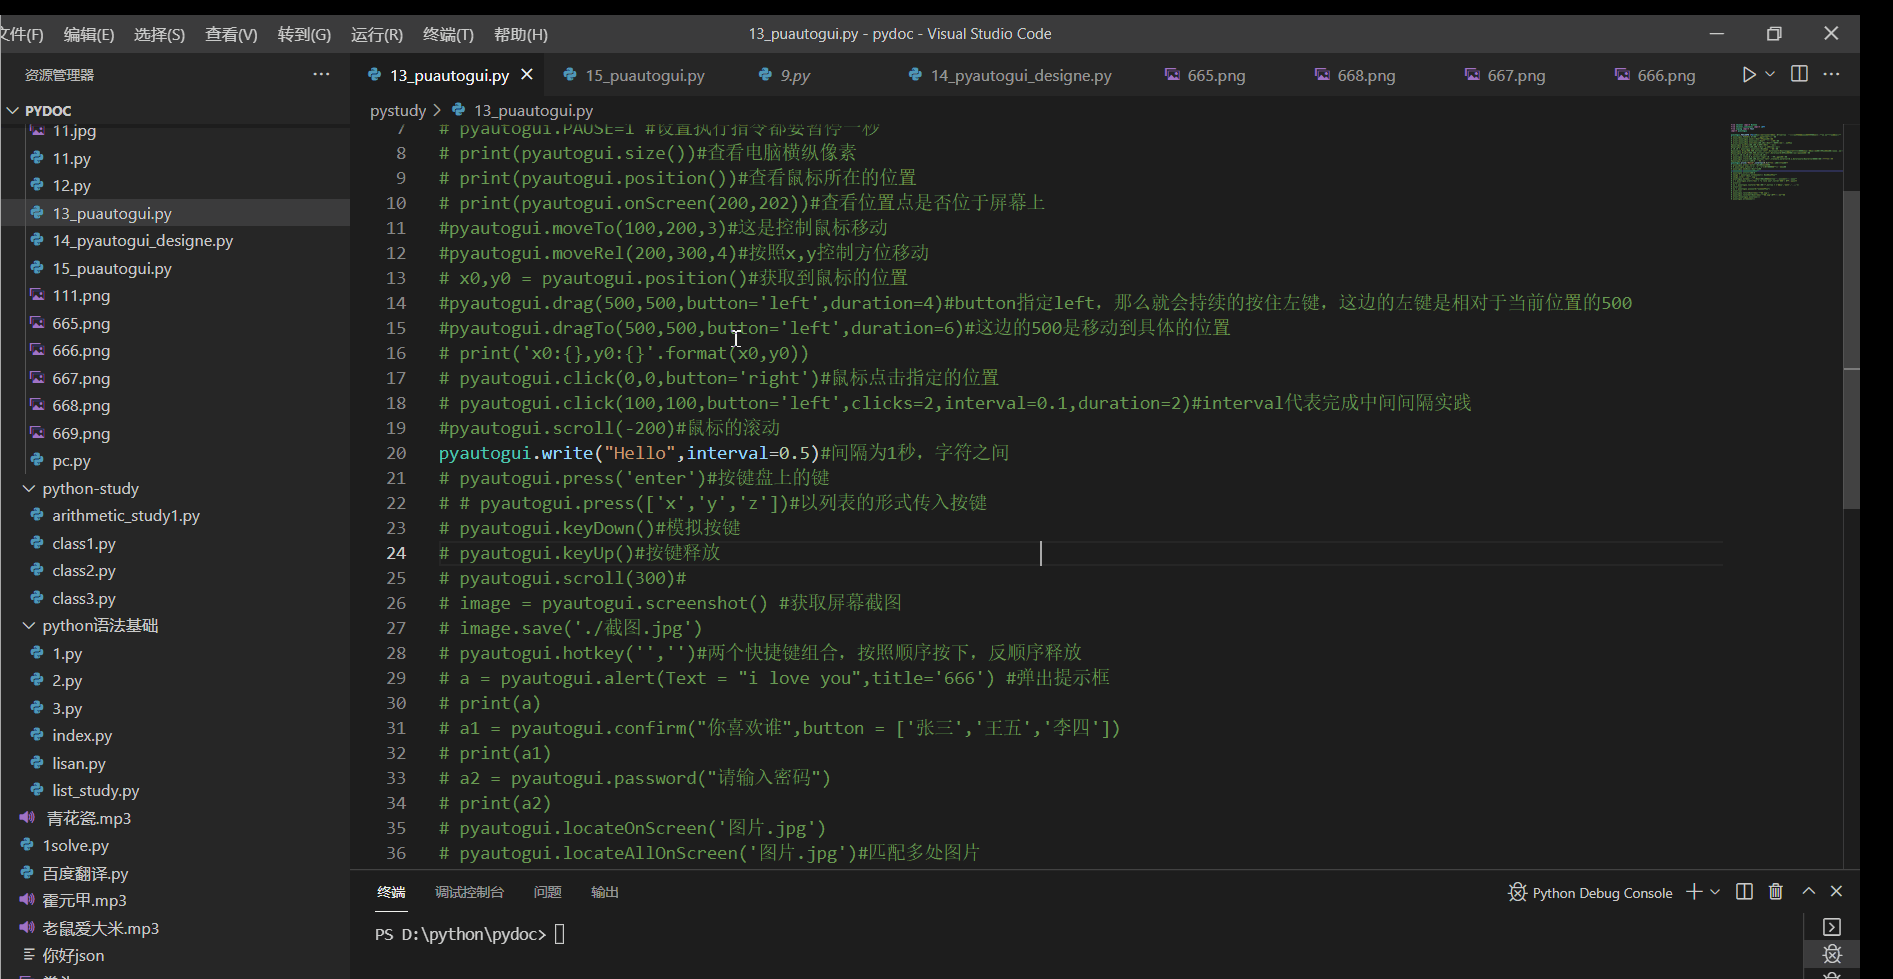Open pc.py in explorer

[x=71, y=460]
